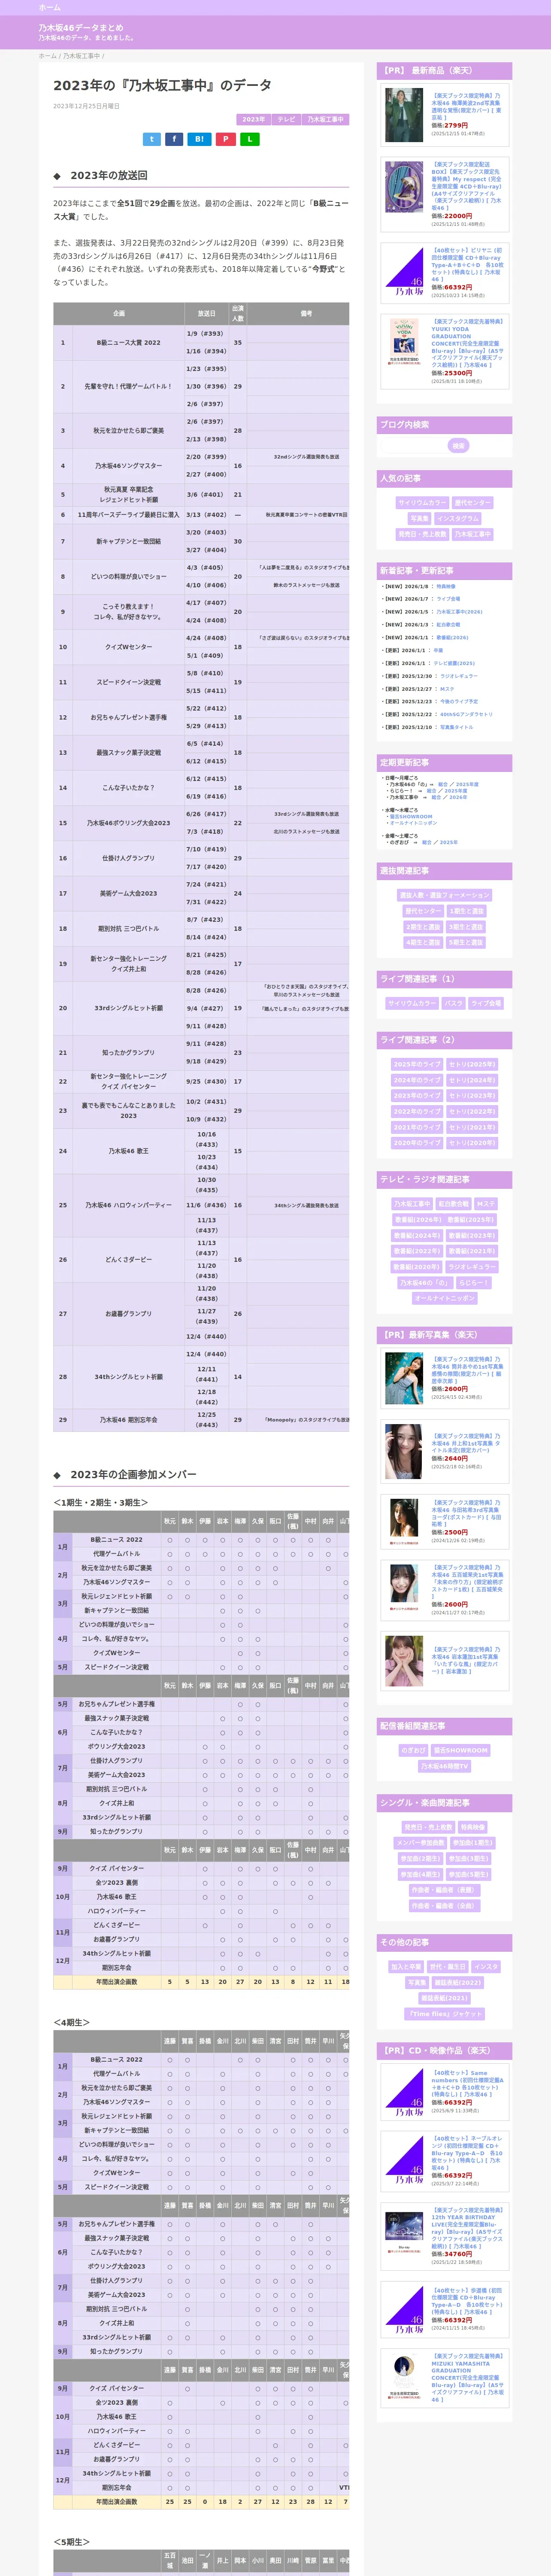Click the 乃木坂工事中 breadcrumb link
Screen dimensions: 551x2576
click(81, 56)
